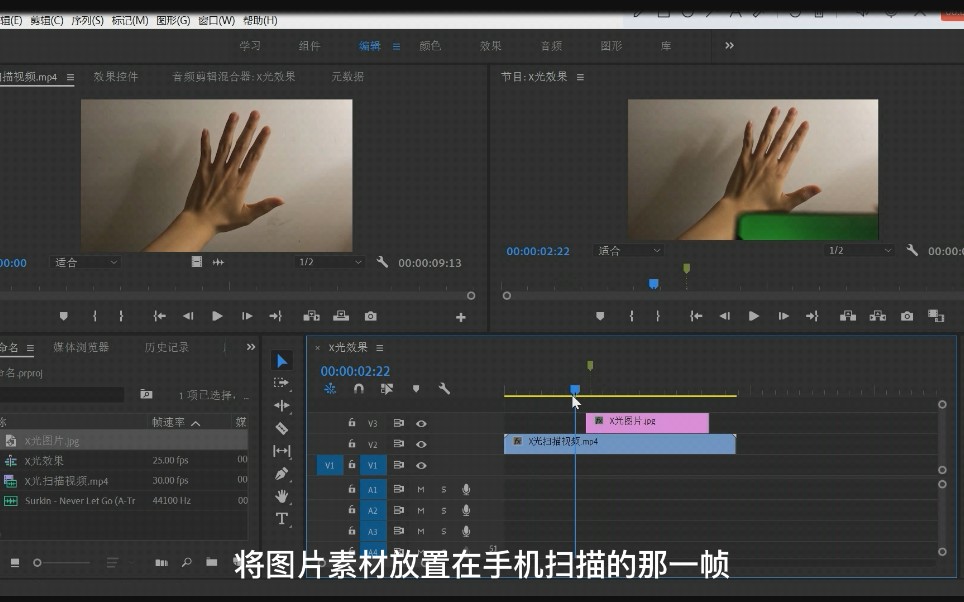Click the Play button in Program monitor
The height and width of the screenshot is (602, 964).
(753, 315)
